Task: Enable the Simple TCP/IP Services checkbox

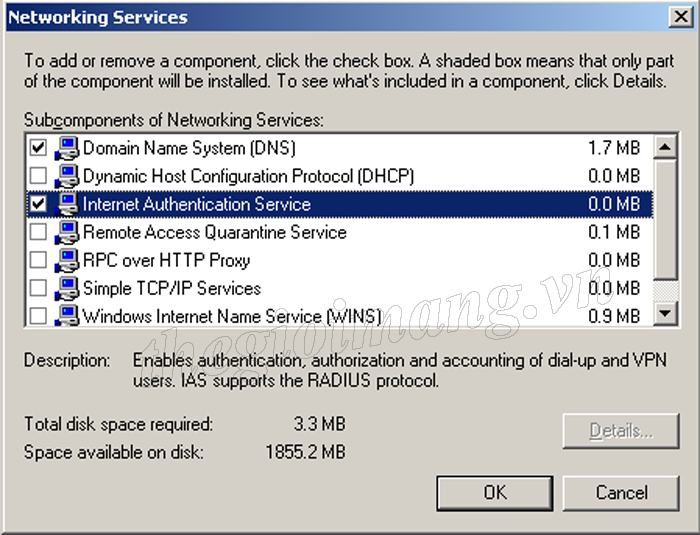Action: [38, 288]
